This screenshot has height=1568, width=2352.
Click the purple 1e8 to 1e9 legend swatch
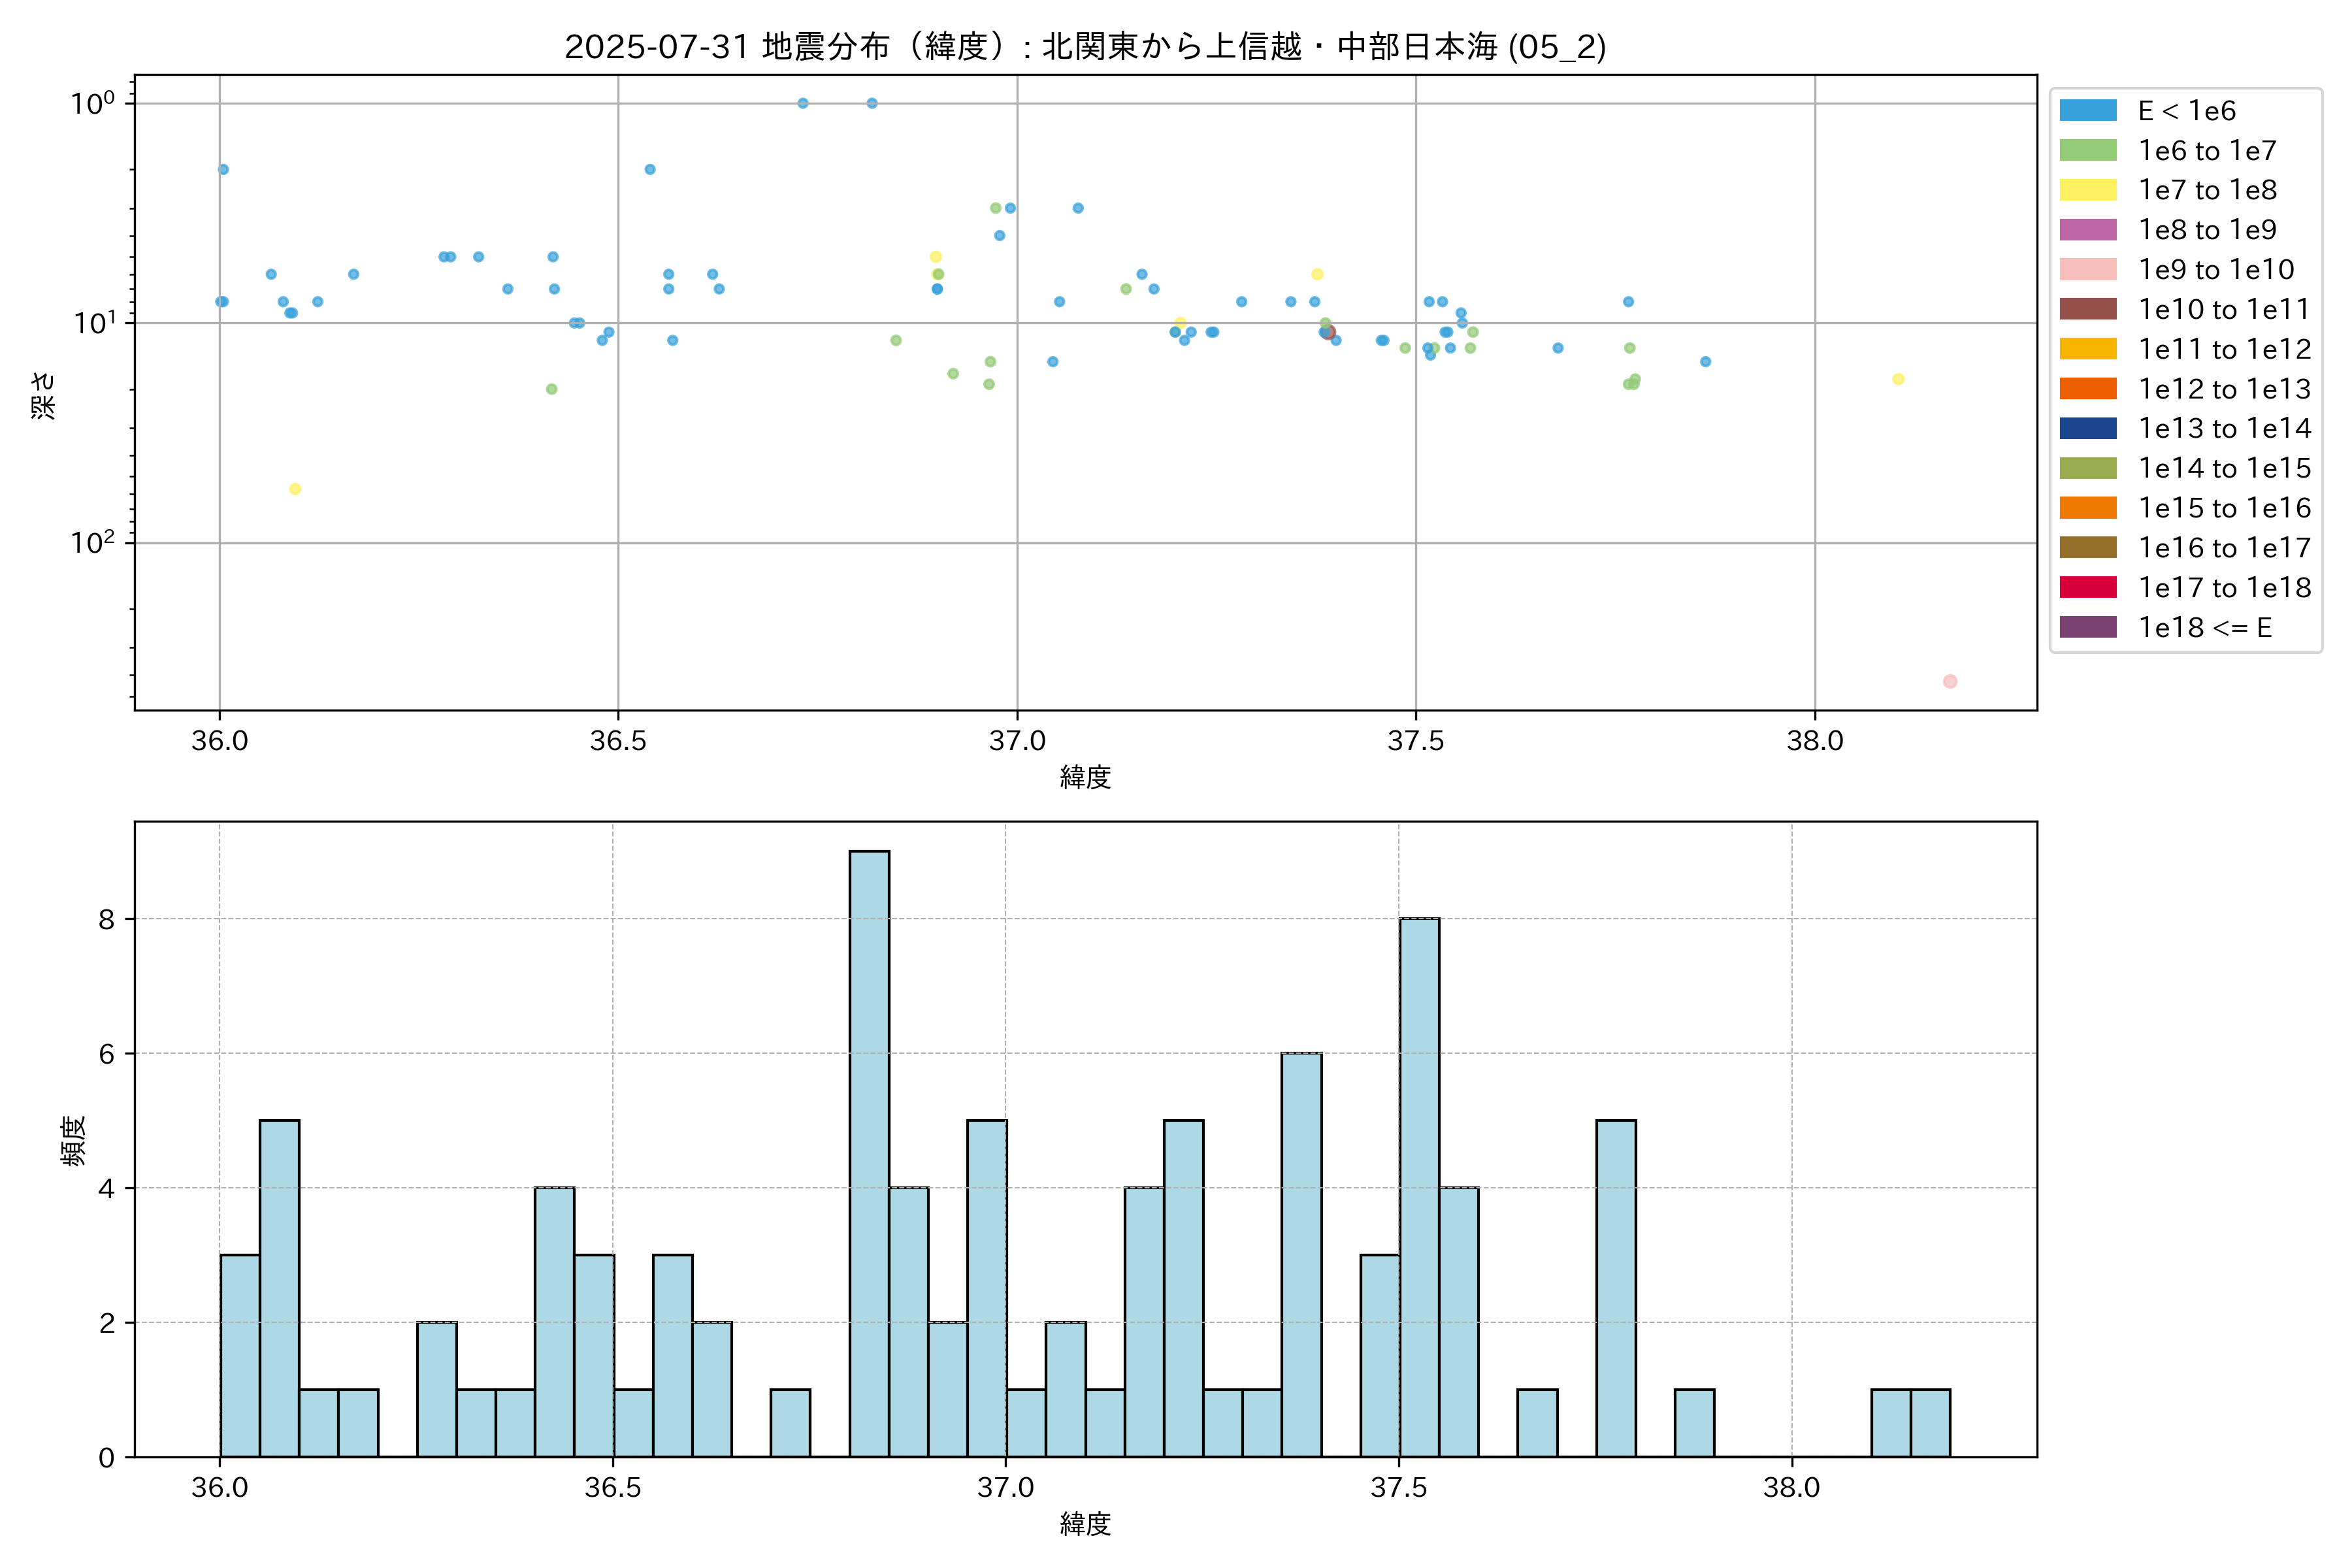(x=2088, y=230)
